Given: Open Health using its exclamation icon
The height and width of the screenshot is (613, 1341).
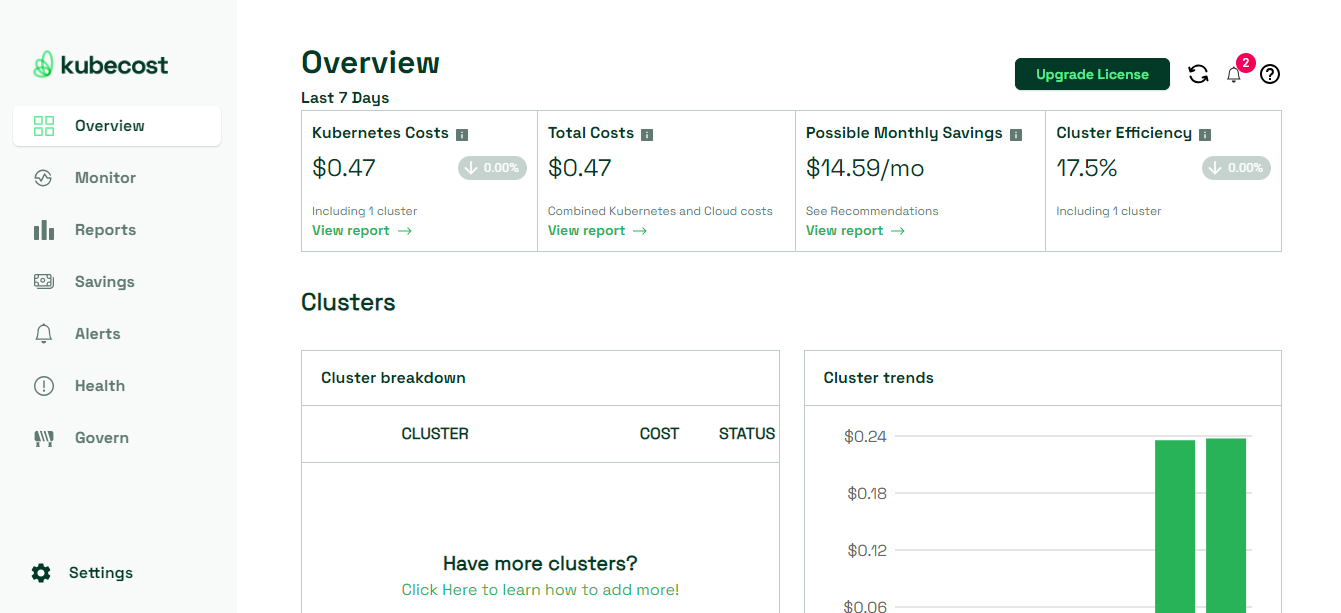Looking at the screenshot, I should tap(44, 385).
